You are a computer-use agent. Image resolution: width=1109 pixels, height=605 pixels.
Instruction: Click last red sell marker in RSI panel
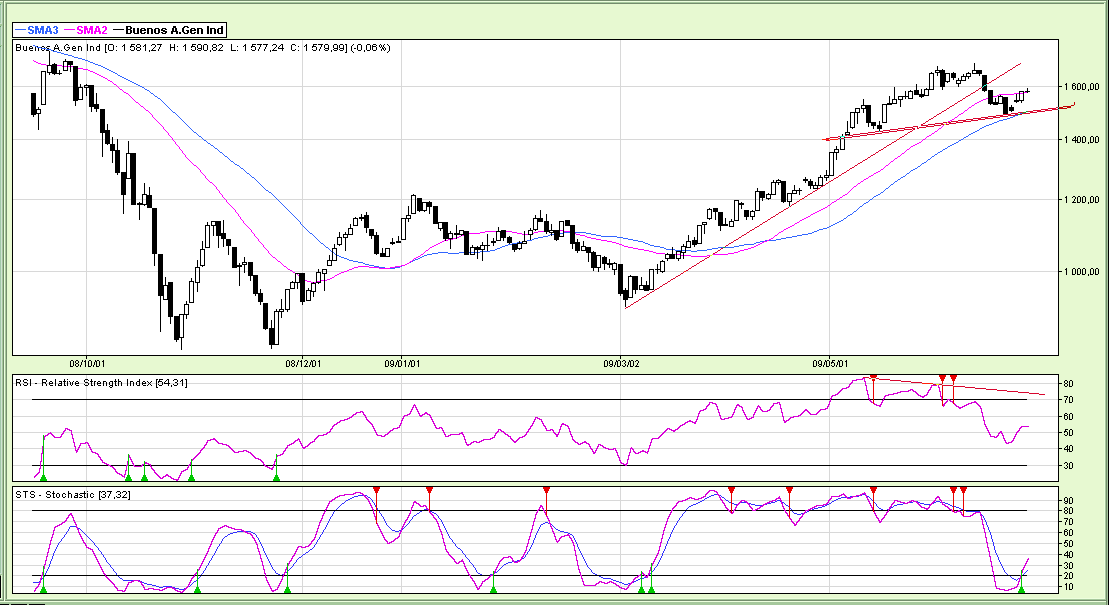[x=953, y=378]
